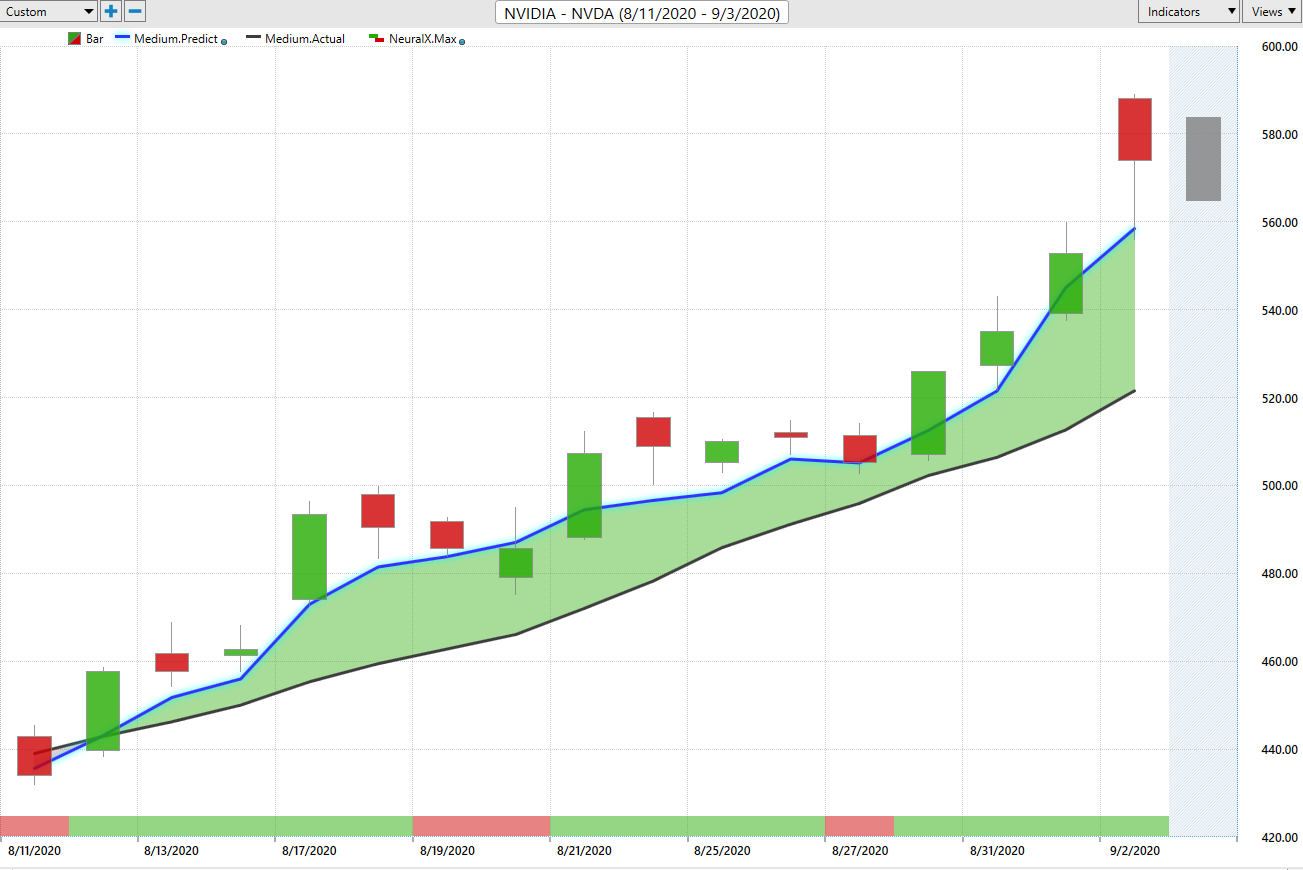Click the Medium.Predict blue line legend icon

(x=122, y=39)
